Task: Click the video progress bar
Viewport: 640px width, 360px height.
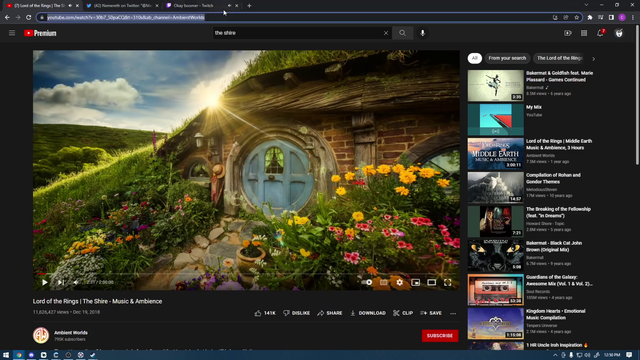Action: pos(246,273)
